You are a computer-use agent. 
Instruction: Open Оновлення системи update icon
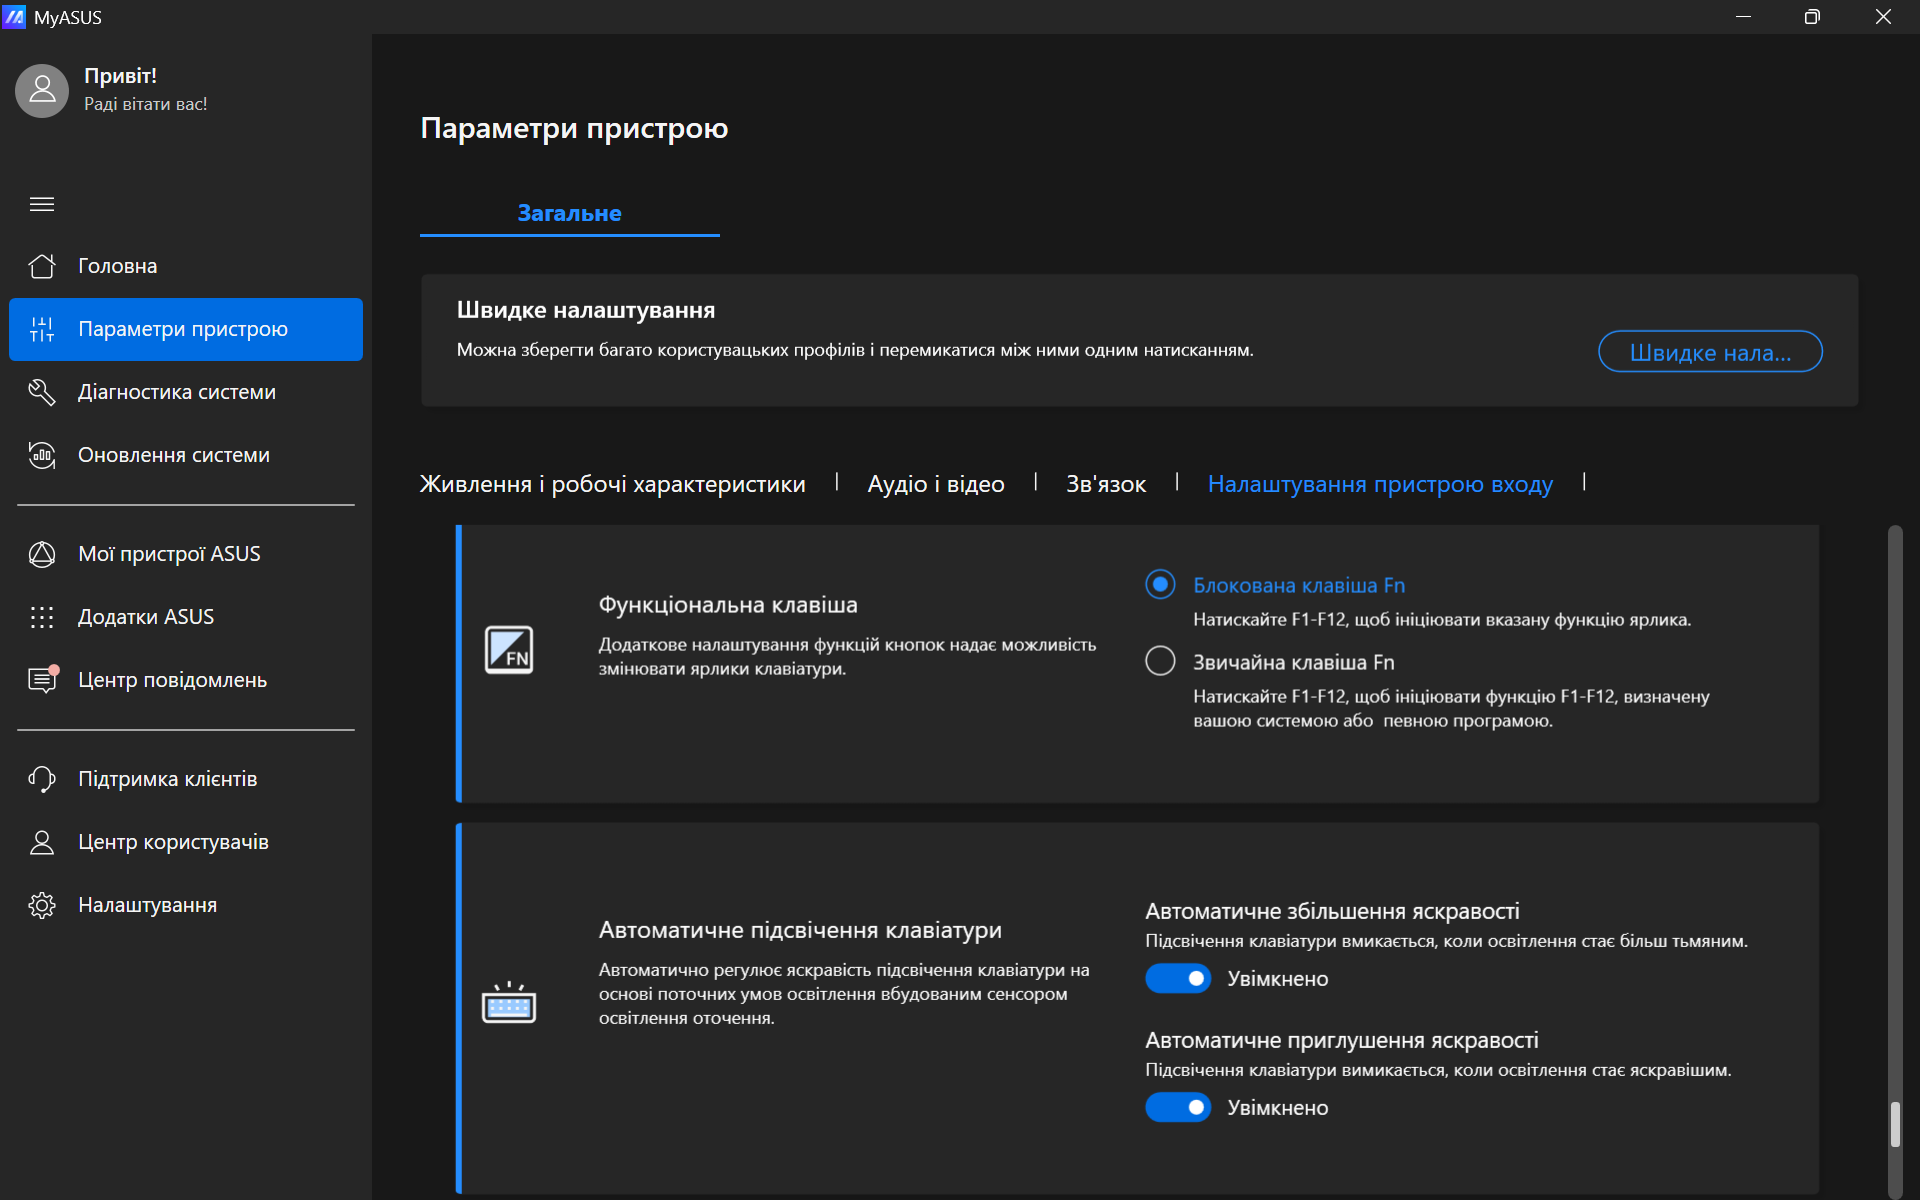(x=42, y=455)
